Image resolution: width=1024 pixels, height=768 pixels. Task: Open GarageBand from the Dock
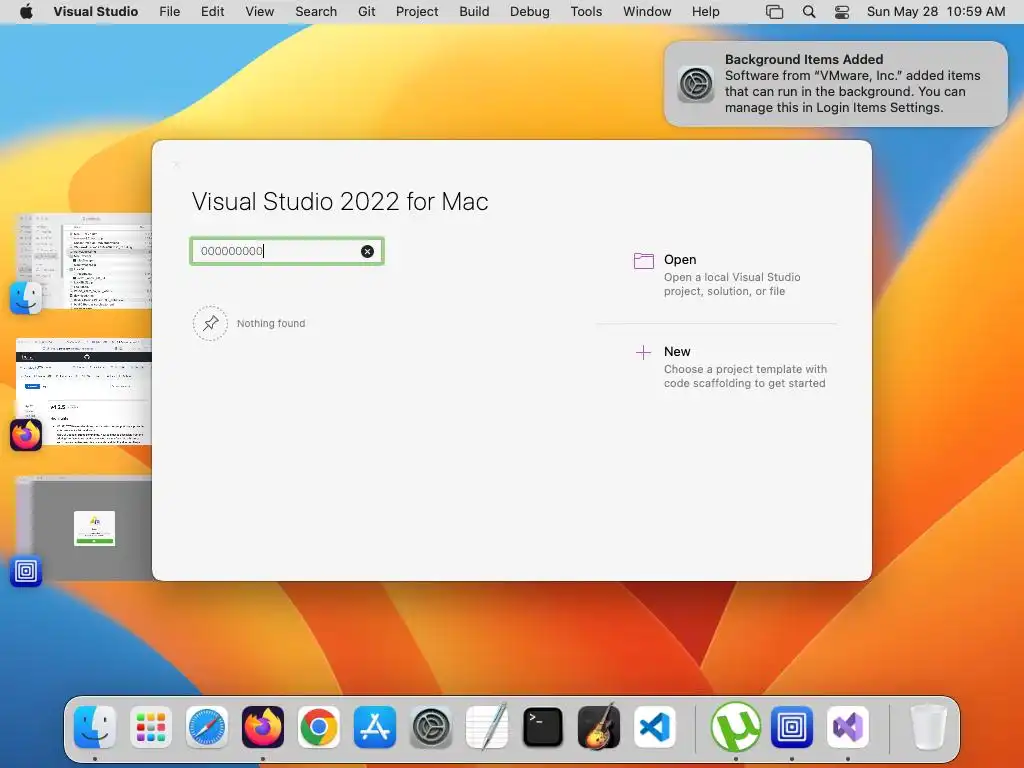click(599, 727)
